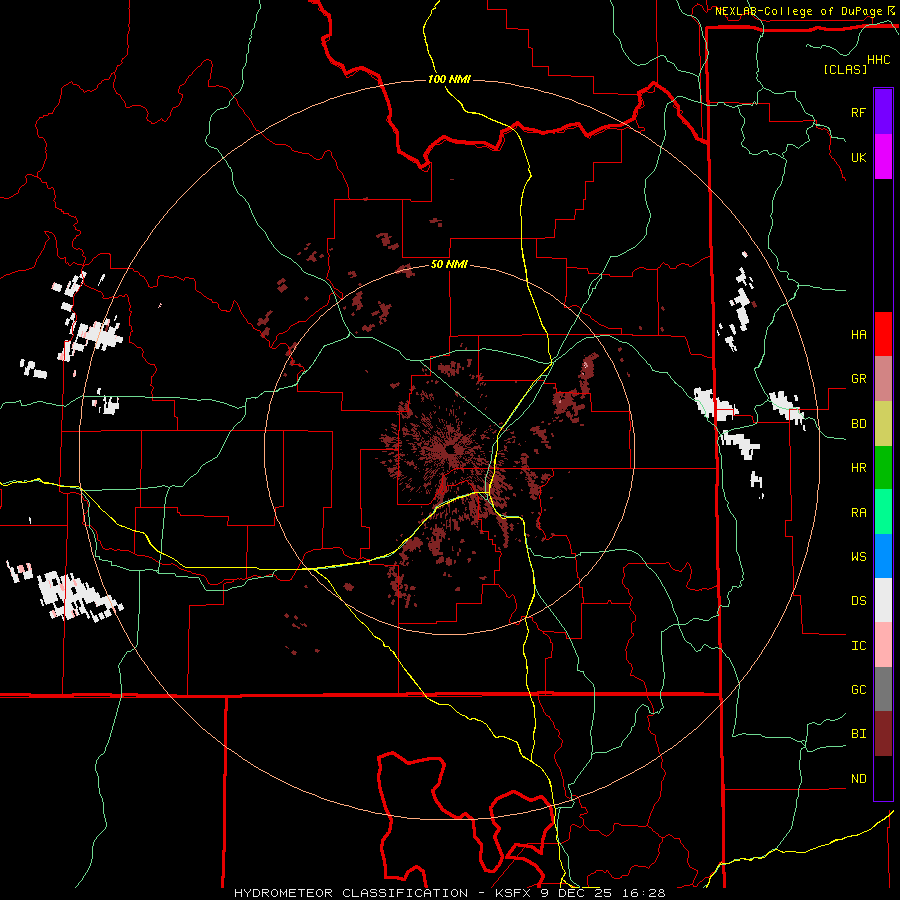The image size is (900, 900).
Task: Click the [CLAS] units label
Action: tap(845, 69)
